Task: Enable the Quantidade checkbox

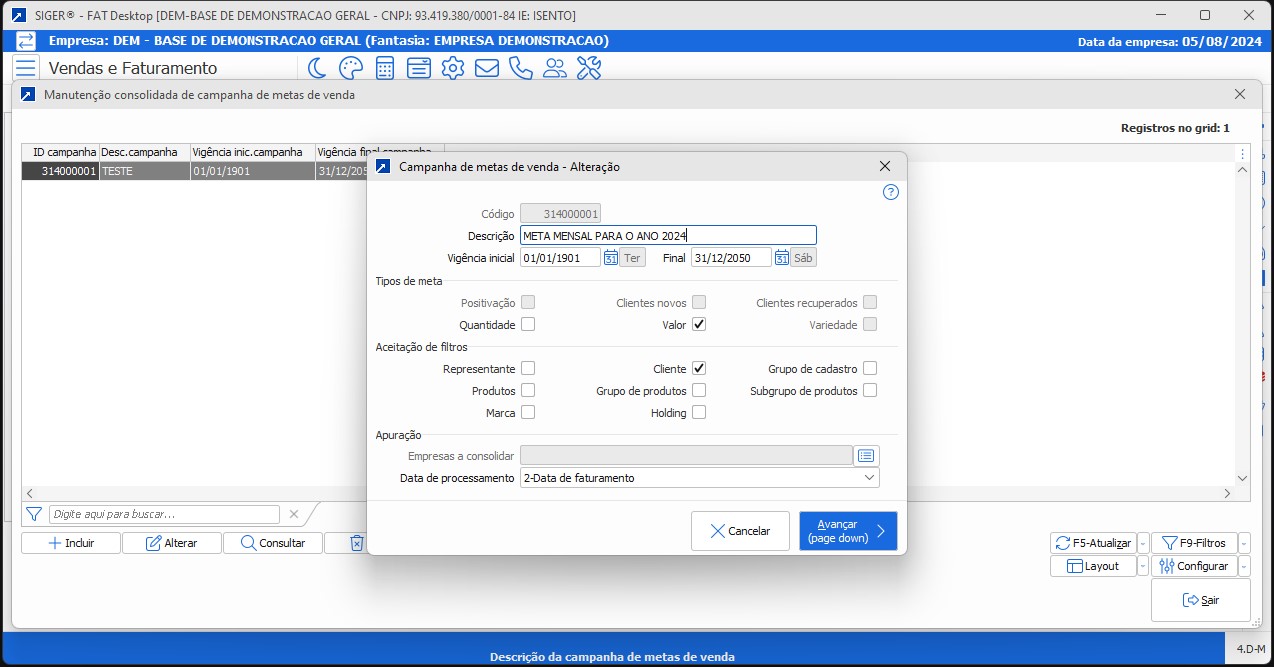Action: (528, 325)
